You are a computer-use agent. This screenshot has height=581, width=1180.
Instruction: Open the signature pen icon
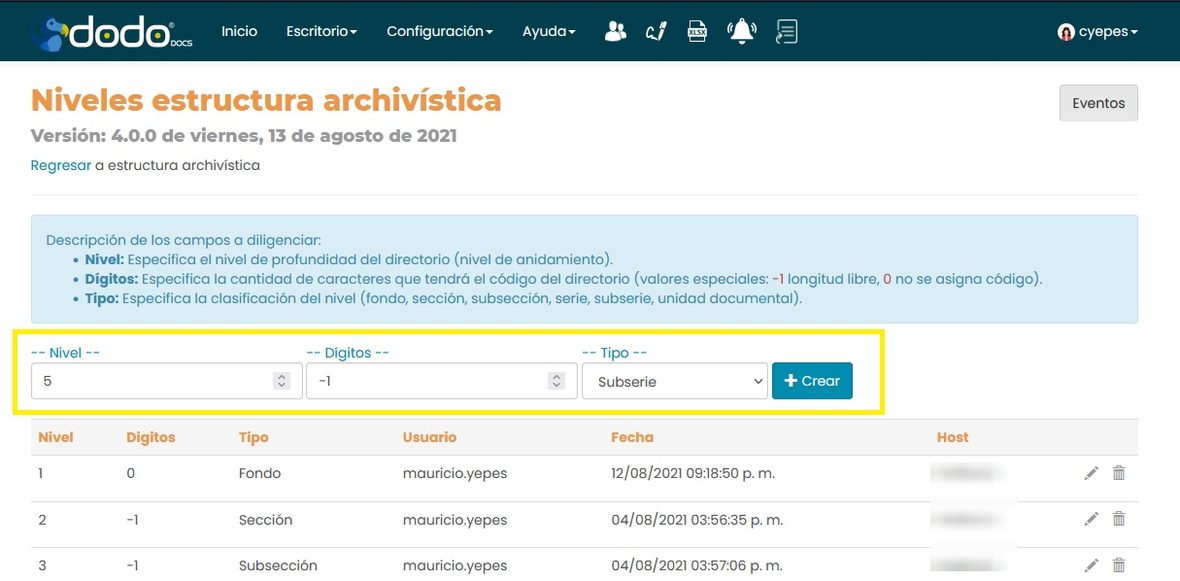coord(656,31)
